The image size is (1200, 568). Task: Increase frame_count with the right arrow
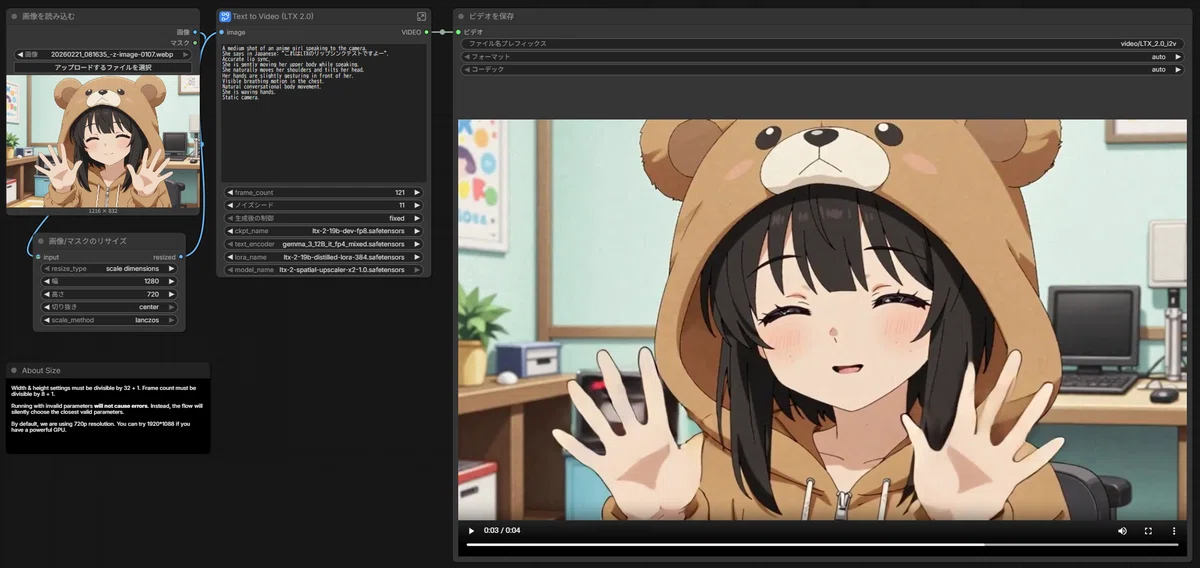[417, 192]
